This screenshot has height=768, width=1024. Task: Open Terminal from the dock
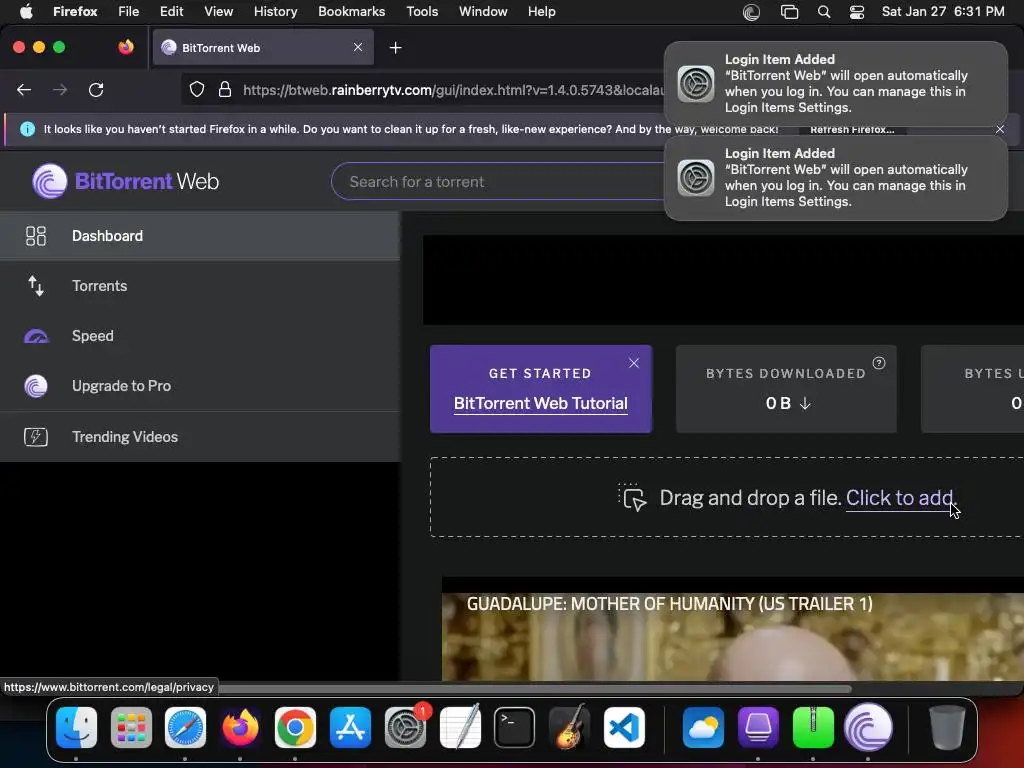tap(515, 728)
